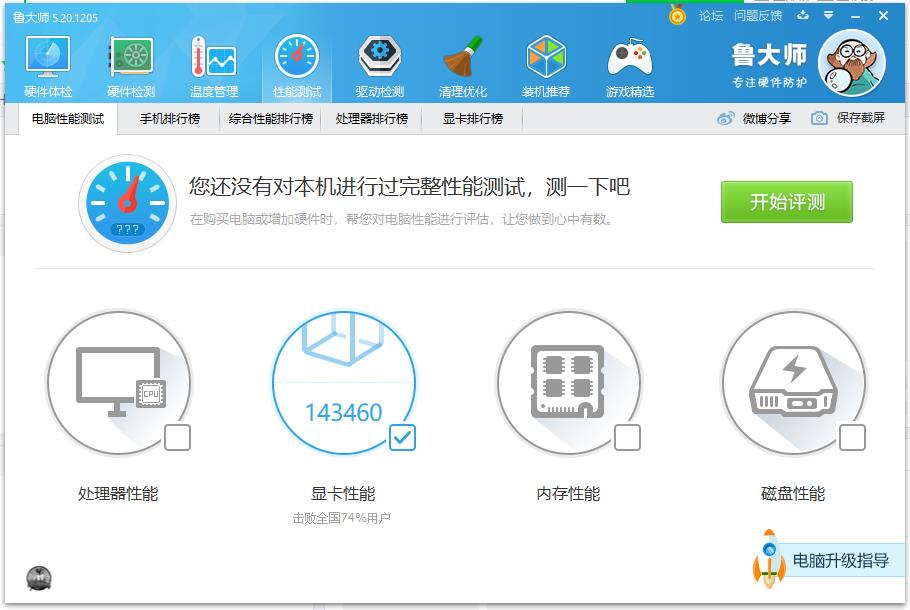
Task: Open the title bar main menu arrow
Action: tap(826, 16)
